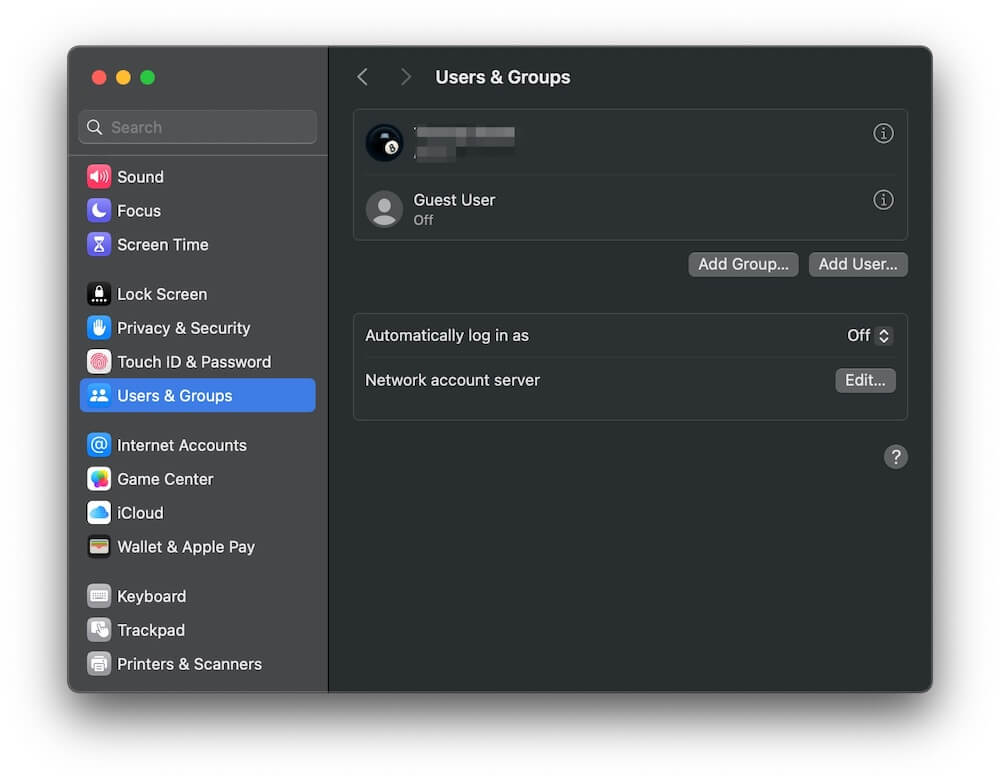1000x782 pixels.
Task: Click the Trackpad icon in sidebar
Action: tap(99, 630)
